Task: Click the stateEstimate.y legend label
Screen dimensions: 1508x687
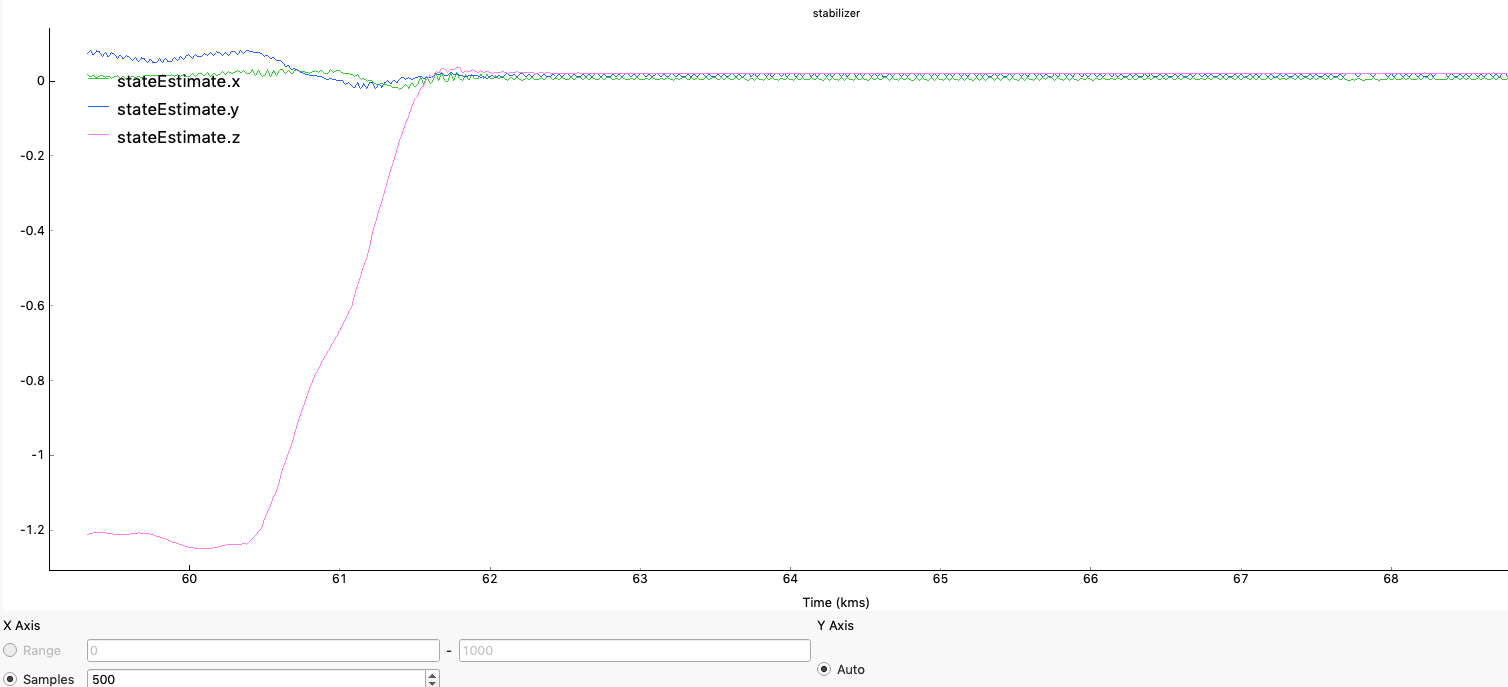Action: pos(178,109)
